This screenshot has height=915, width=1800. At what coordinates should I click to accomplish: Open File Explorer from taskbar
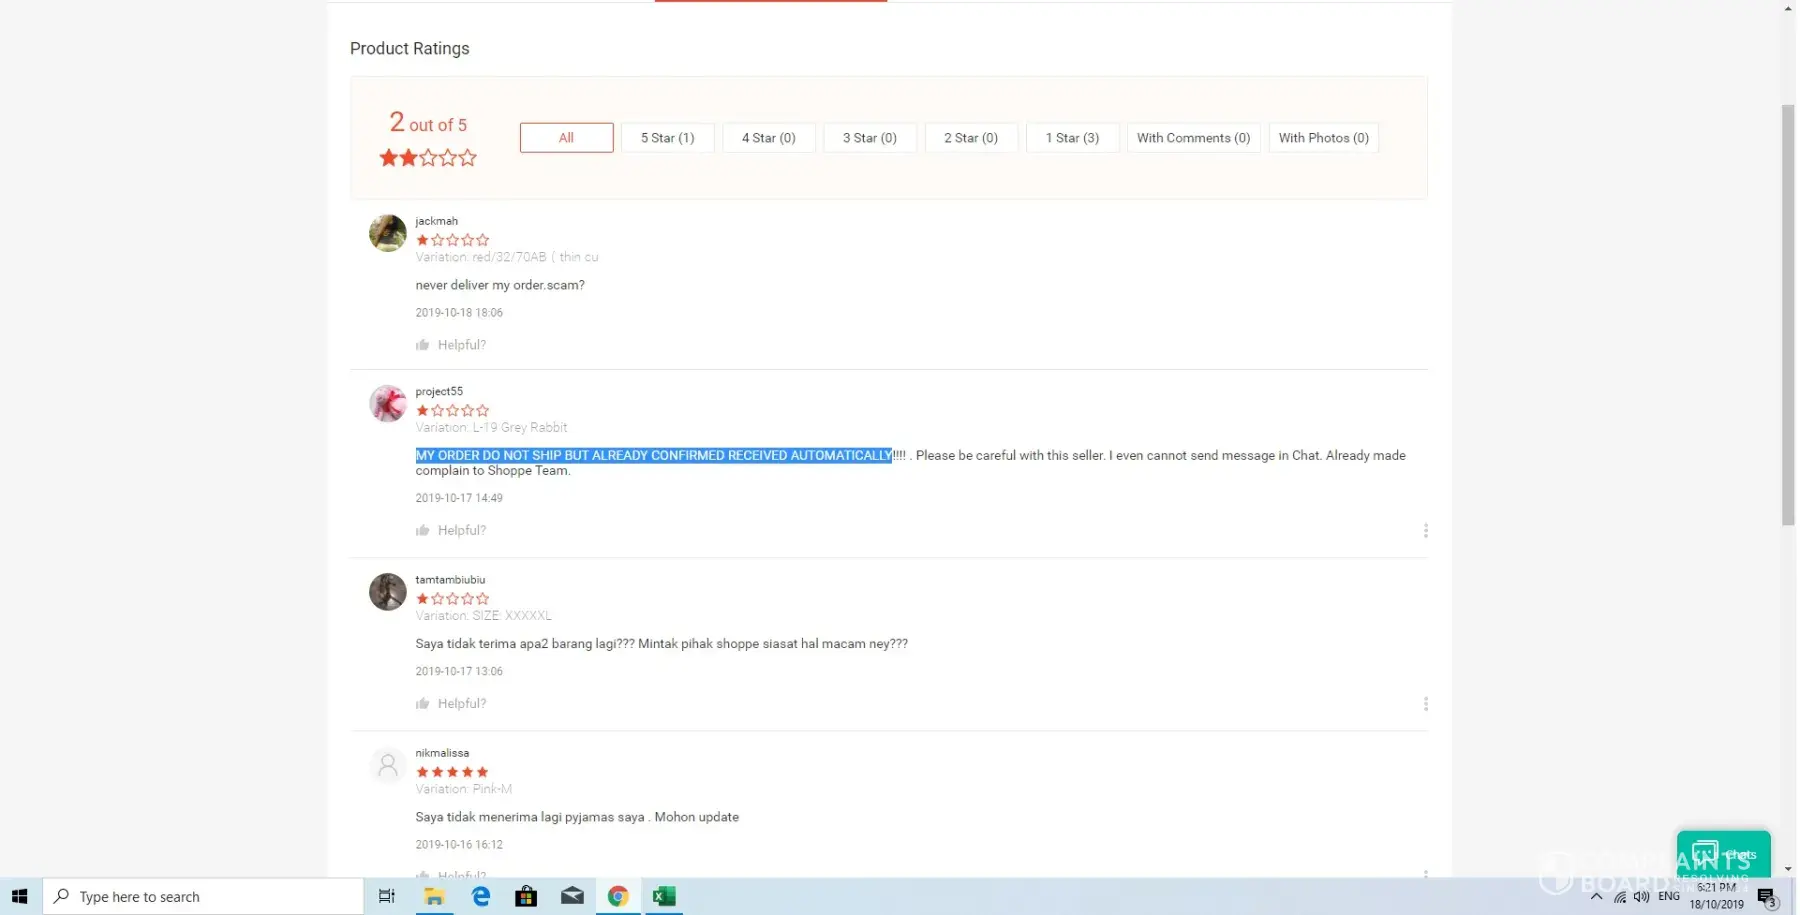point(434,897)
